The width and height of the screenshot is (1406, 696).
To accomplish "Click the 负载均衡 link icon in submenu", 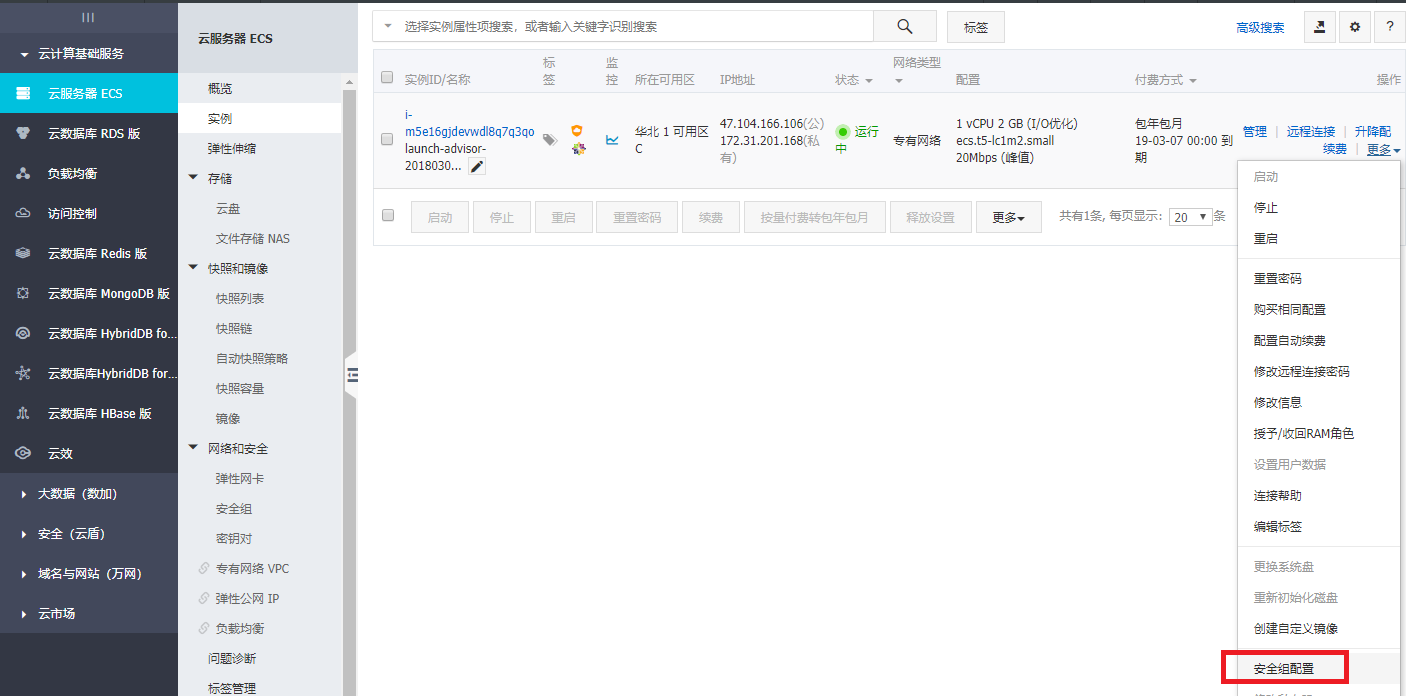I will point(204,628).
